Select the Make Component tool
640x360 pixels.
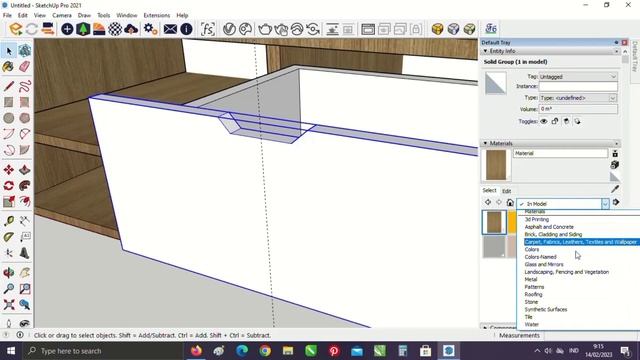(24, 51)
